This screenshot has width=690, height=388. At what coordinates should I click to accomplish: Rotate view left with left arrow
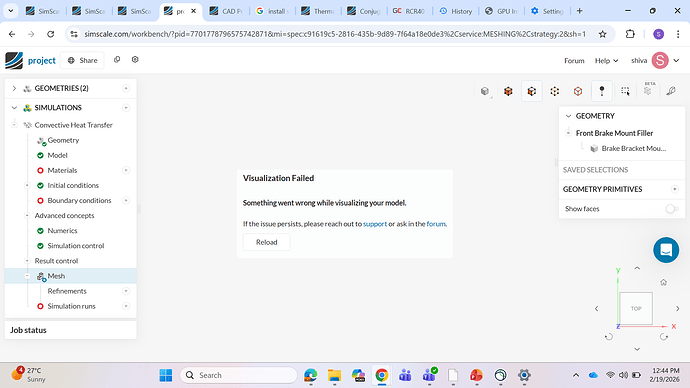coord(597,308)
